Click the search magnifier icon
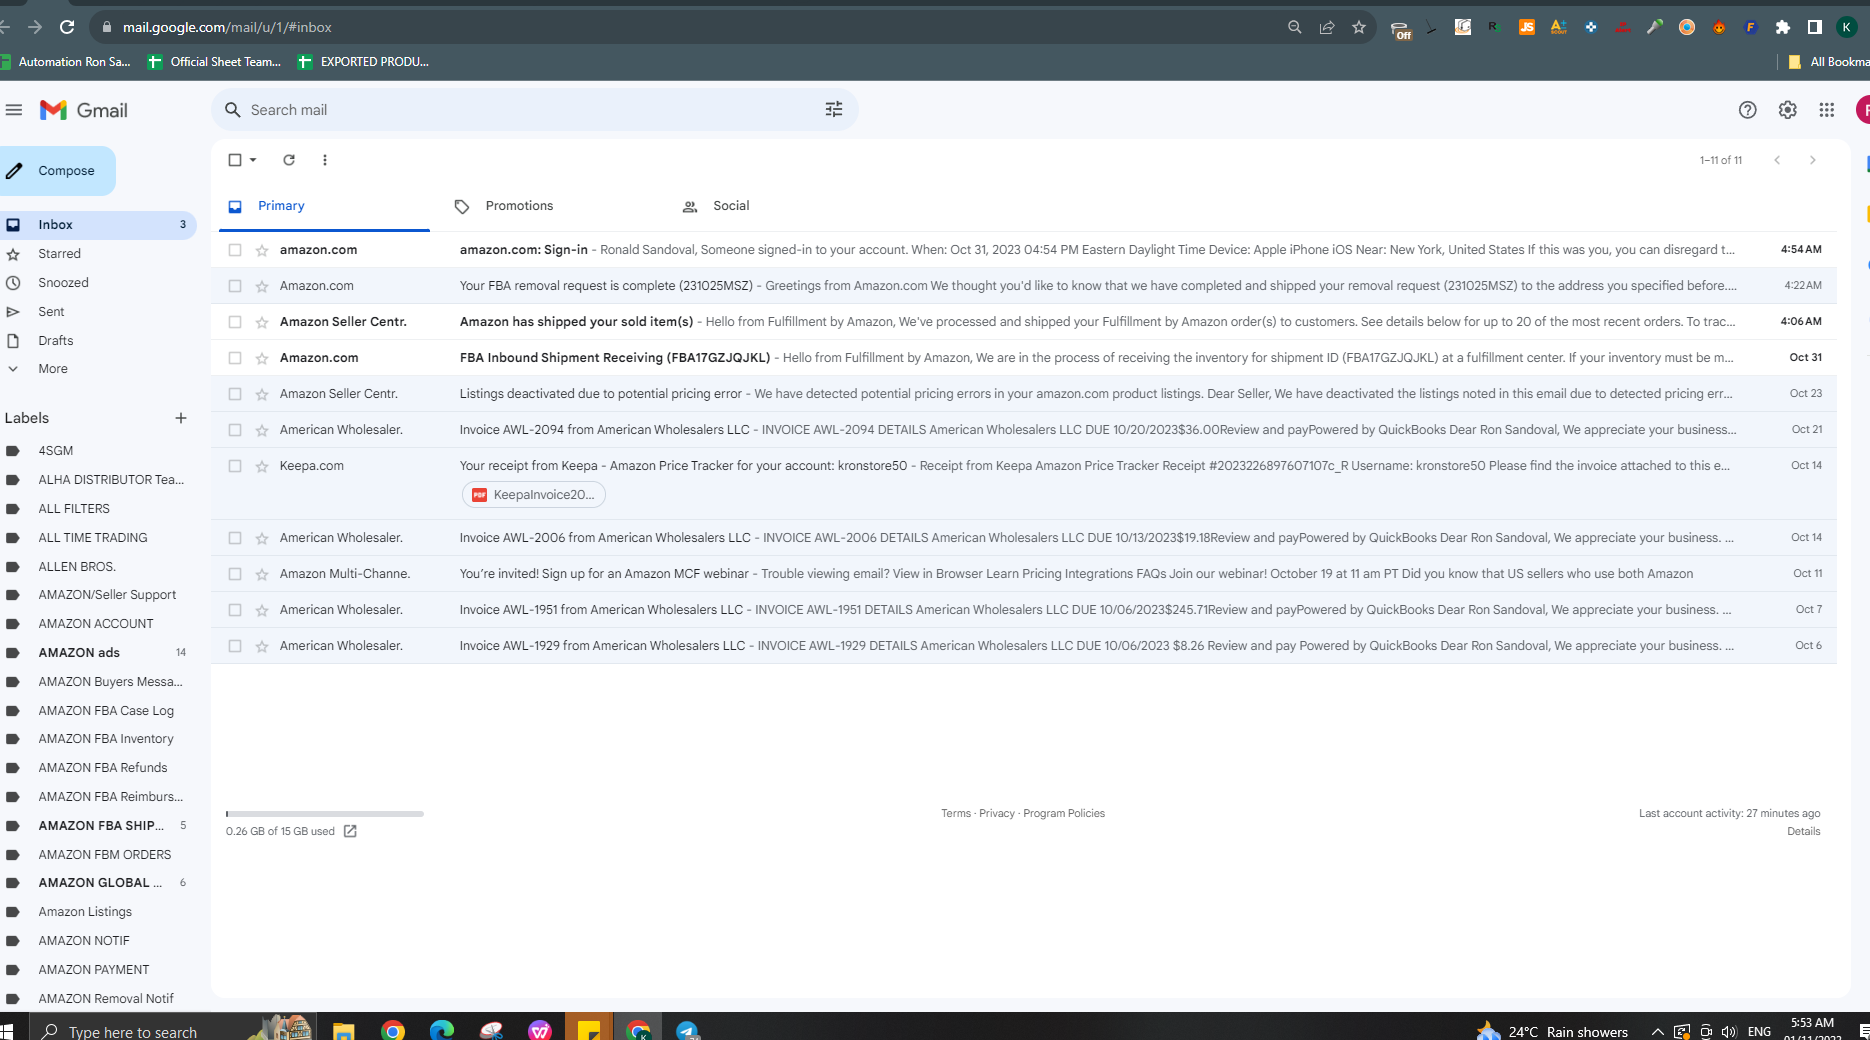Screen dimensions: 1870x1040 (x=233, y=110)
